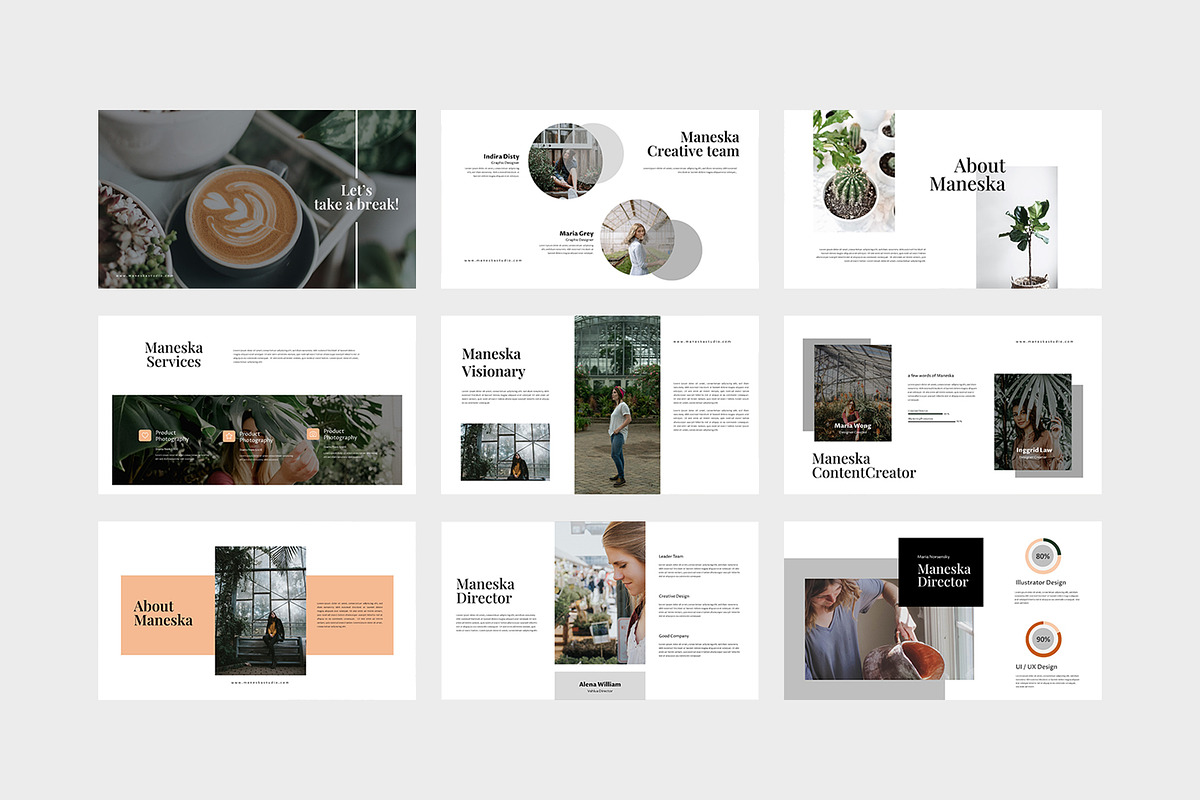This screenshot has width=1200, height=800.
Task: Click the camera icon on the Services slide
Action: coord(313,435)
